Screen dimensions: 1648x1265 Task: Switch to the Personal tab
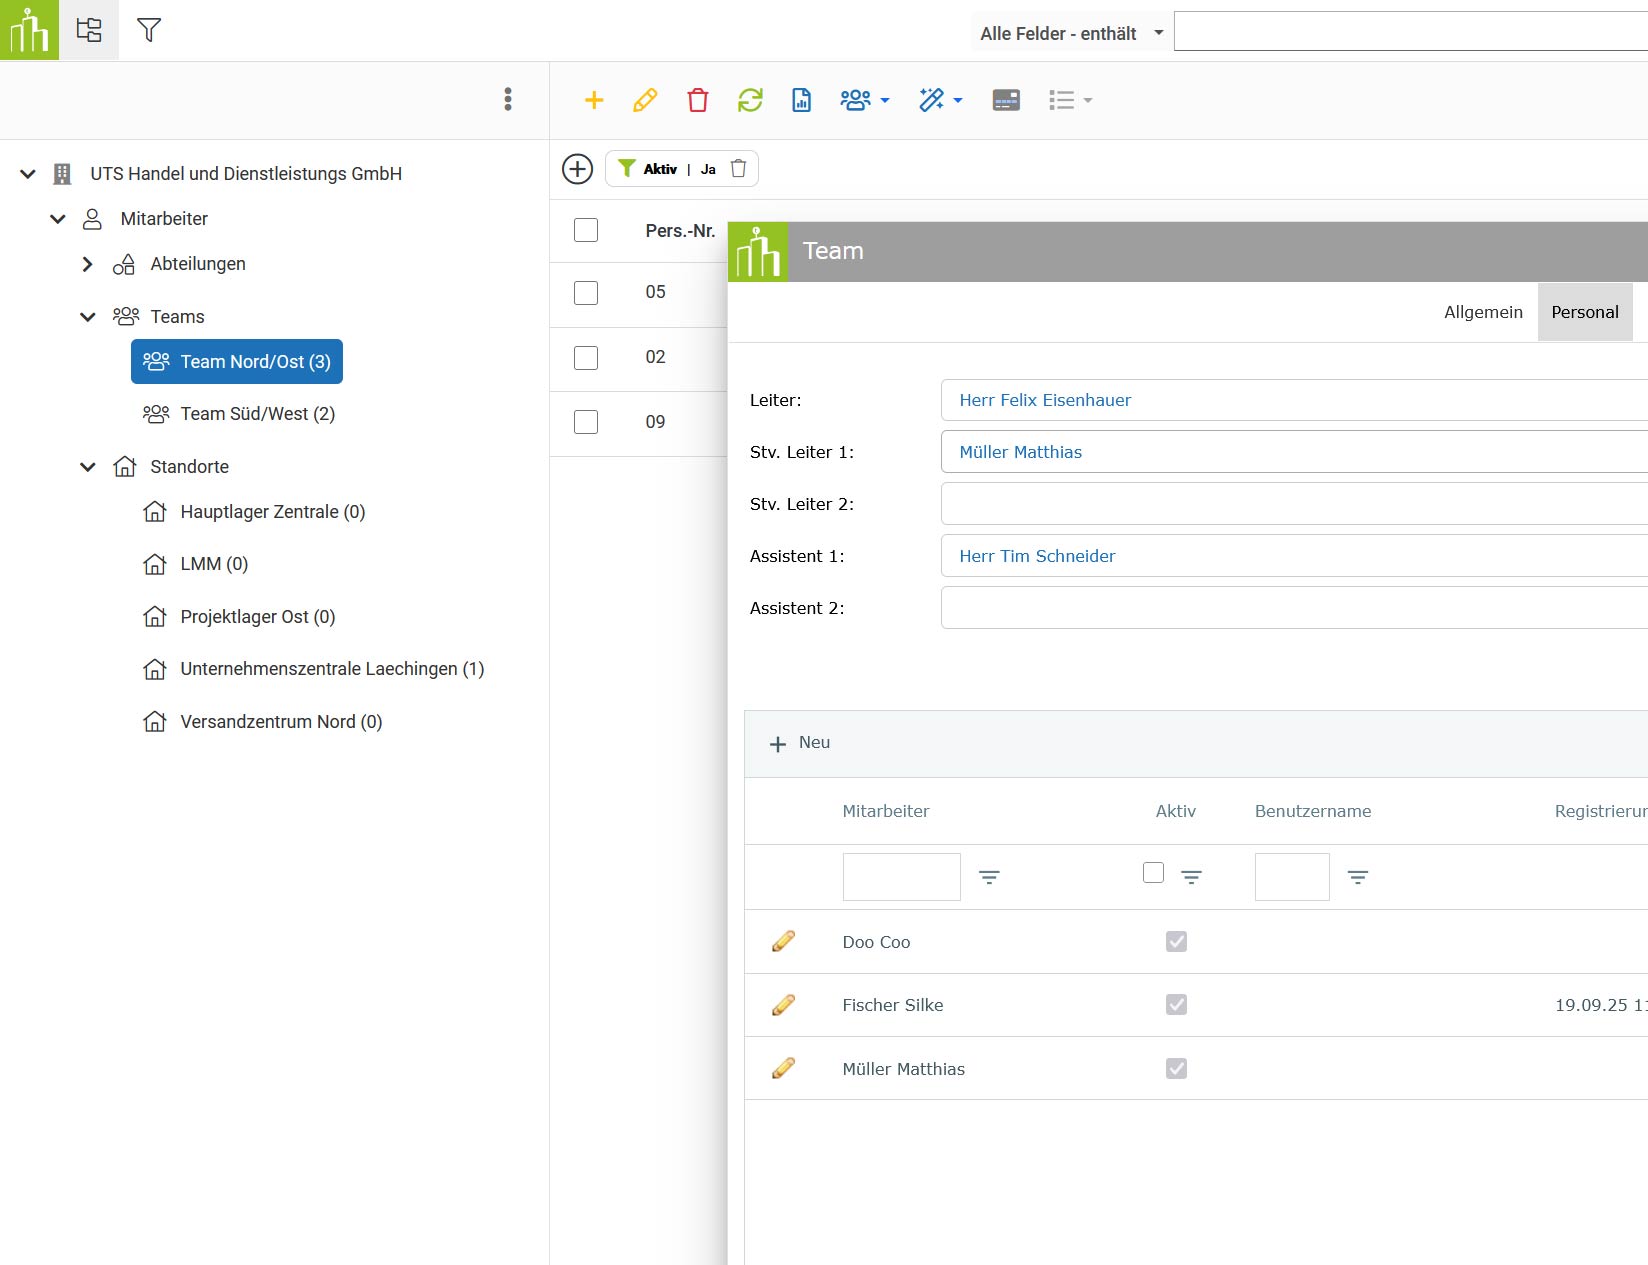coord(1585,312)
